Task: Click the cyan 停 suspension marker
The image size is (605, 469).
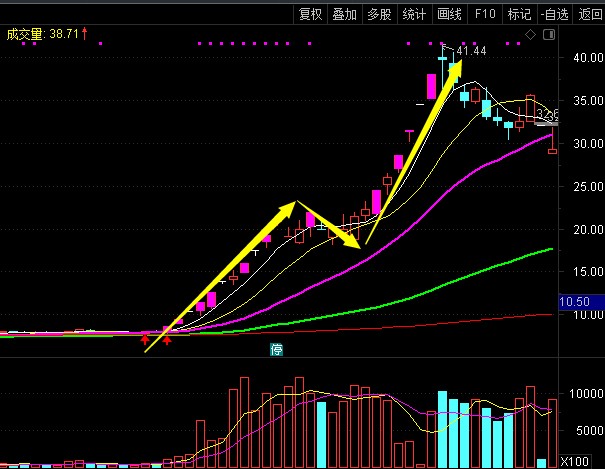Action: click(276, 350)
